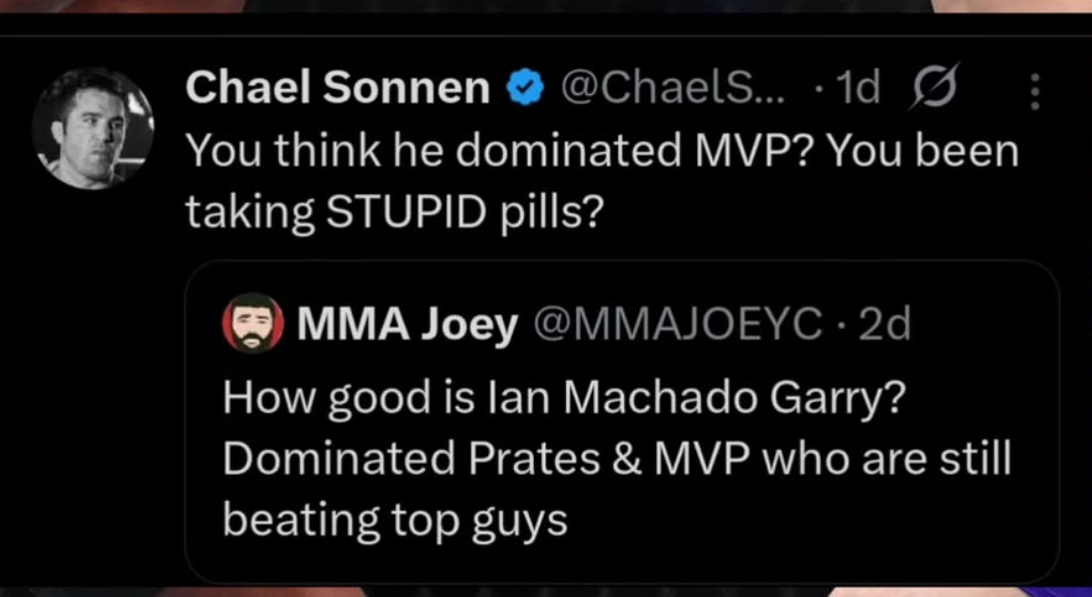Open the 1d timestamp of the tweet
Screen dimensions: 1092x597
coord(858,90)
